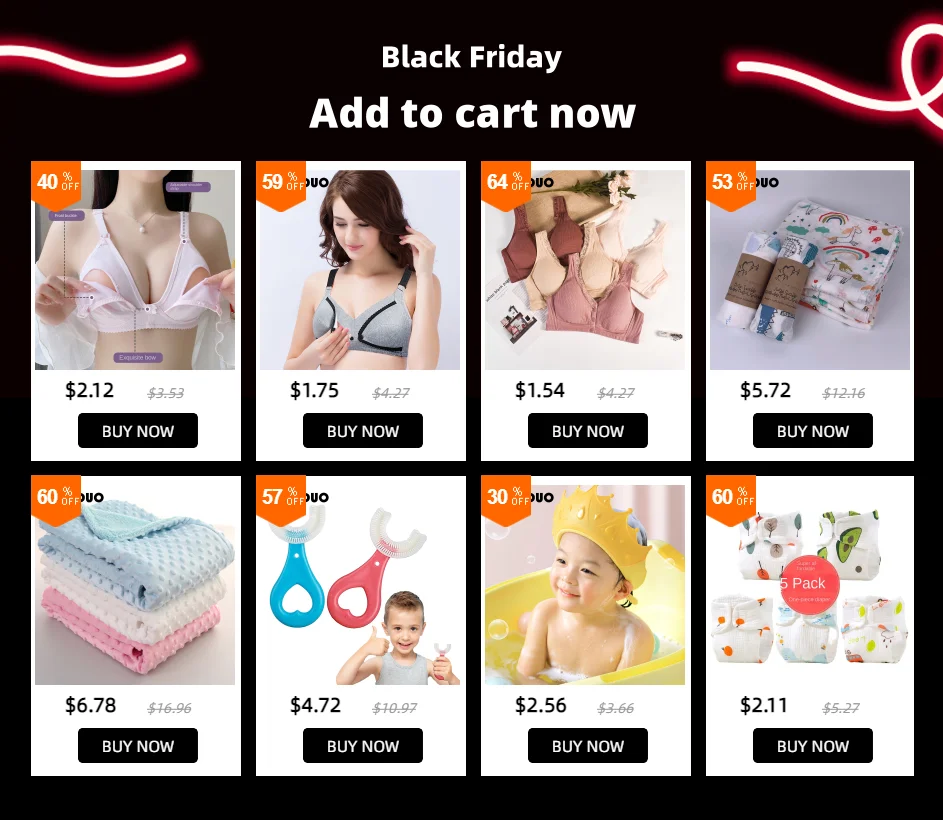Viewport: 943px width, 820px height.
Task: Buy the $4.72 U-shaped toothbrush
Action: tap(363, 745)
